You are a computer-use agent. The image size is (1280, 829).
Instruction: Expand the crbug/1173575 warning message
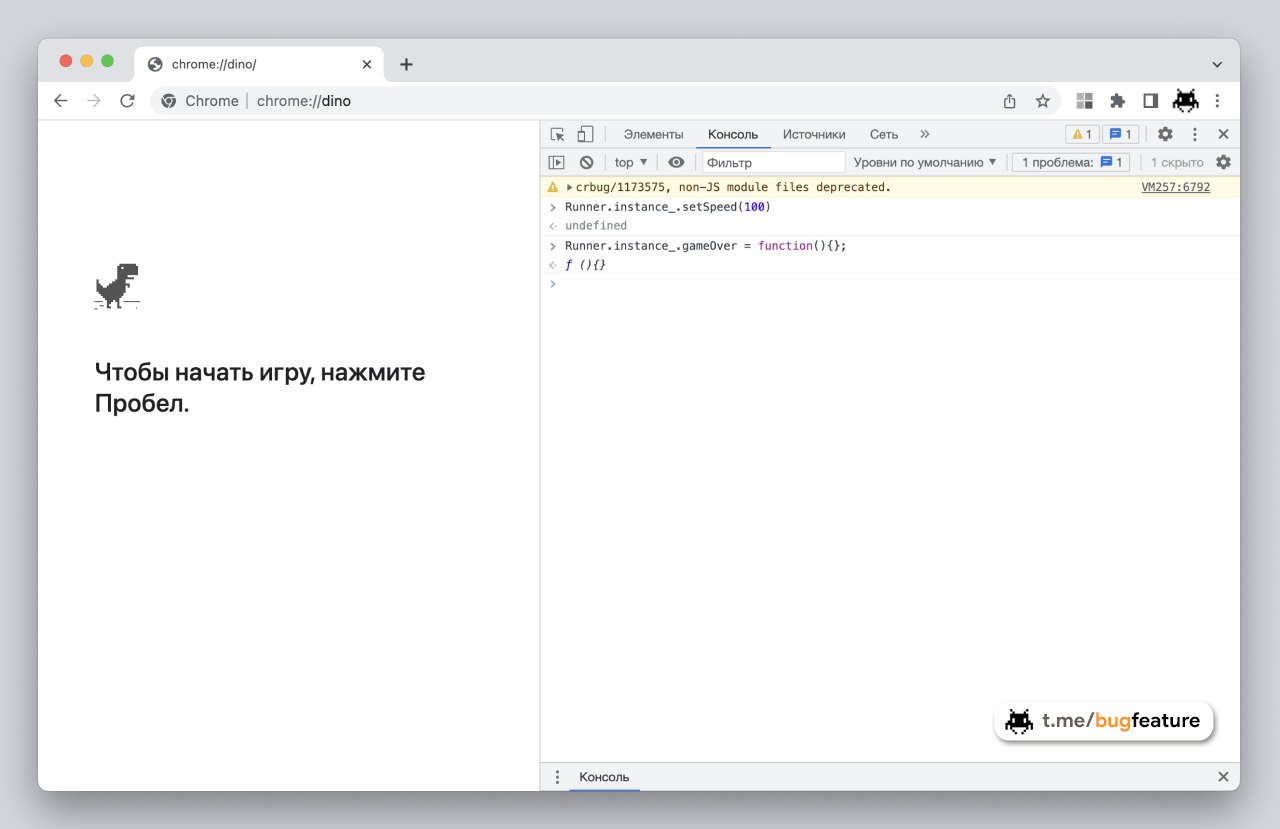click(570, 187)
